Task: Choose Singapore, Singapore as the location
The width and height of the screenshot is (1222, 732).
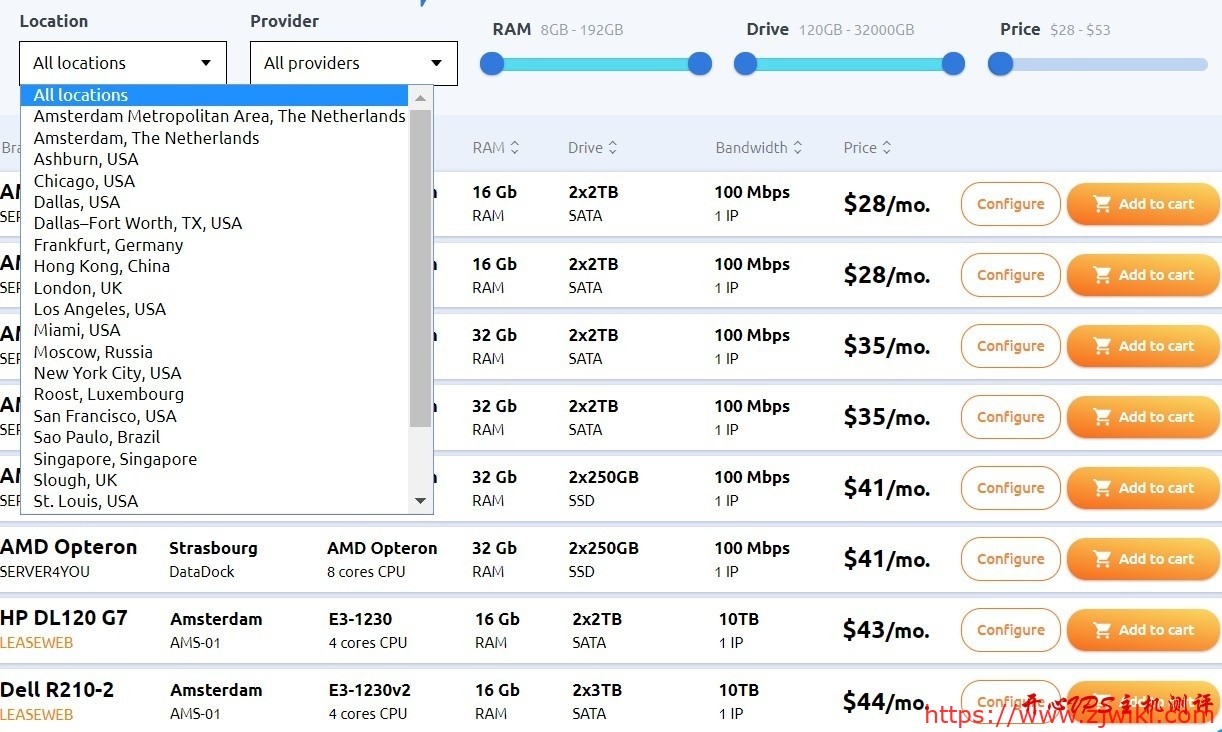Action: [x=114, y=458]
